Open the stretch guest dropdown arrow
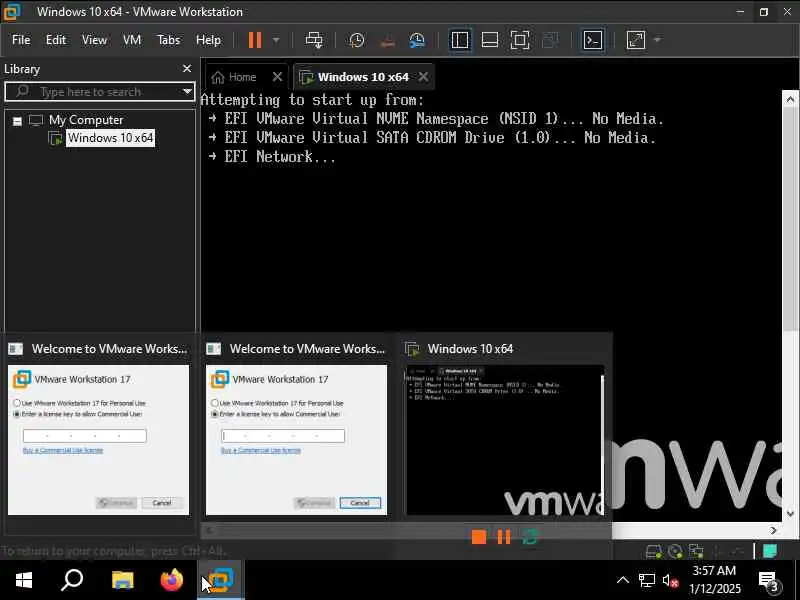Screen dimensions: 800x600 click(657, 40)
